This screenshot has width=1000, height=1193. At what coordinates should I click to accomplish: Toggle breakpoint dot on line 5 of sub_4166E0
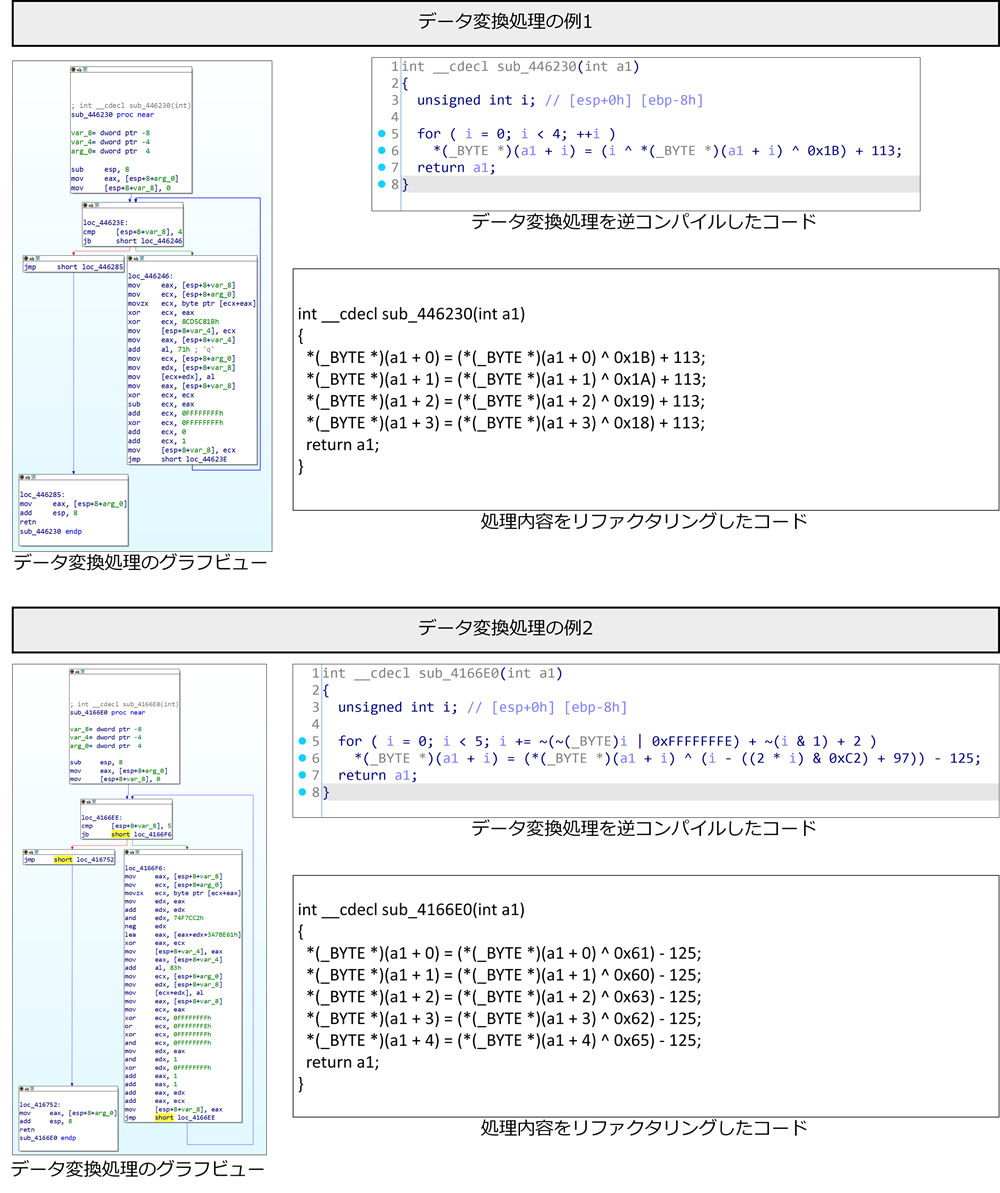coord(303,740)
